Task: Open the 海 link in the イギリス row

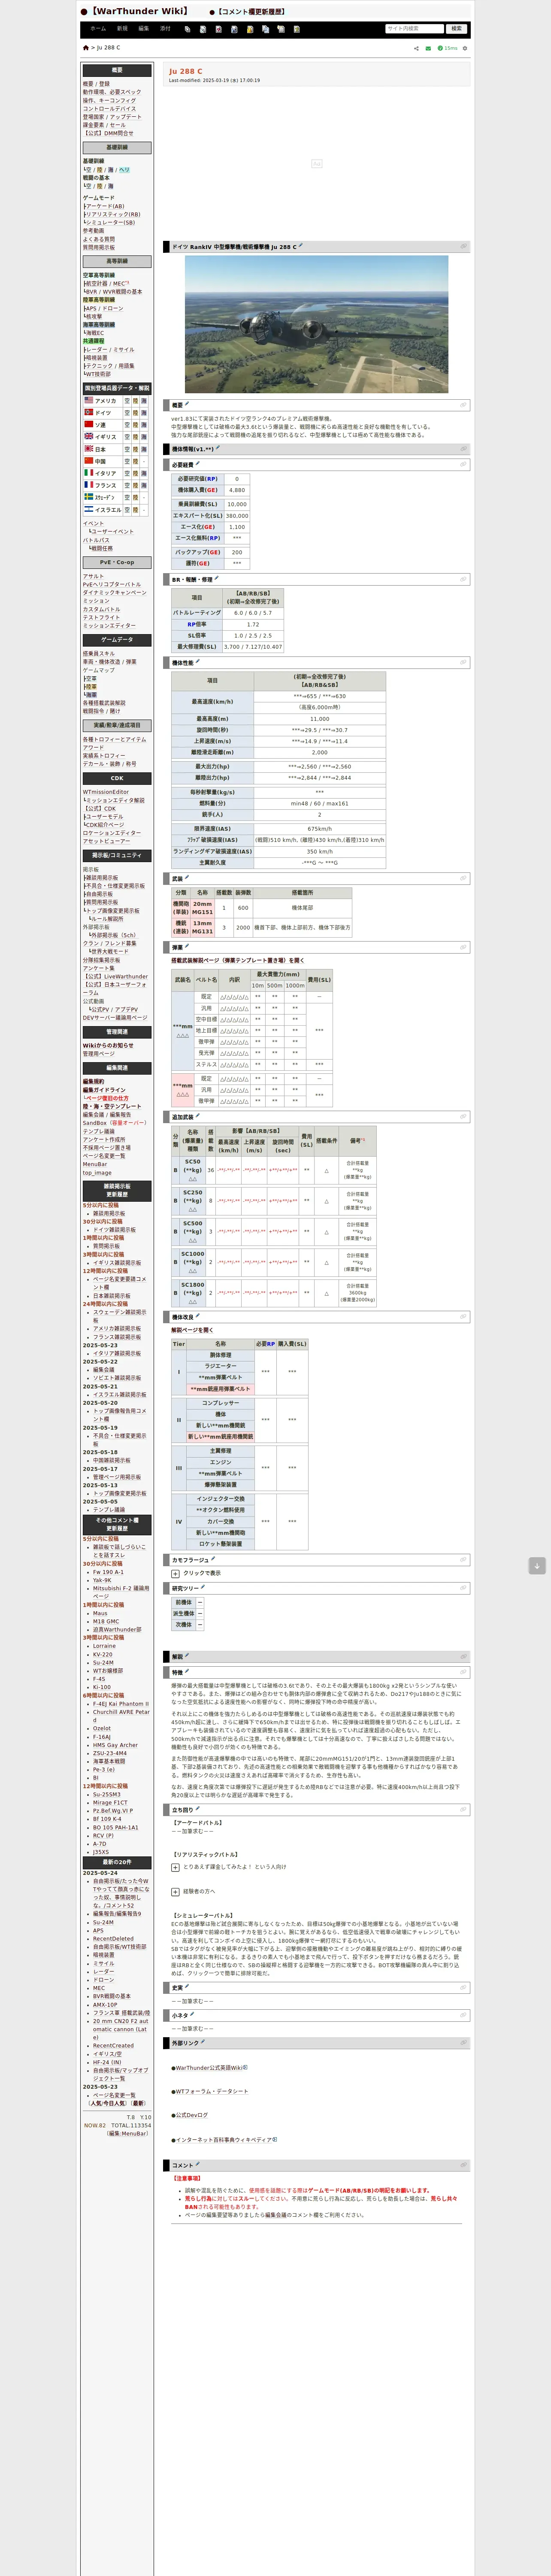Action: pos(144,437)
